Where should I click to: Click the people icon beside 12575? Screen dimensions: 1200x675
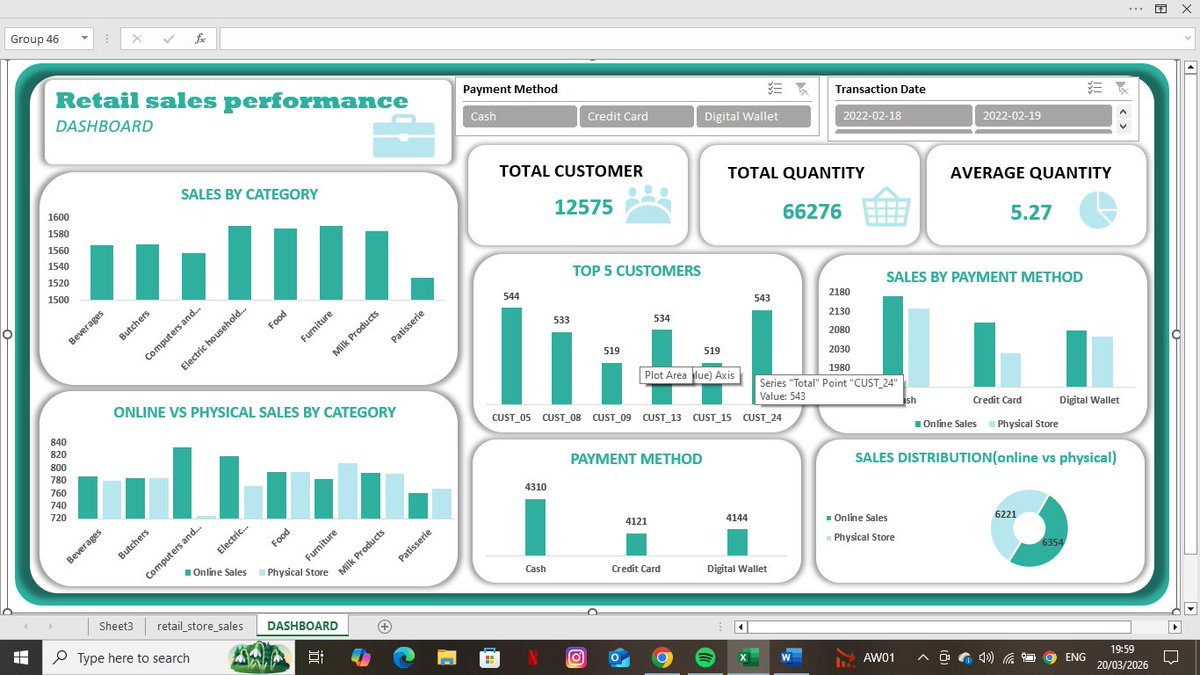(x=648, y=204)
